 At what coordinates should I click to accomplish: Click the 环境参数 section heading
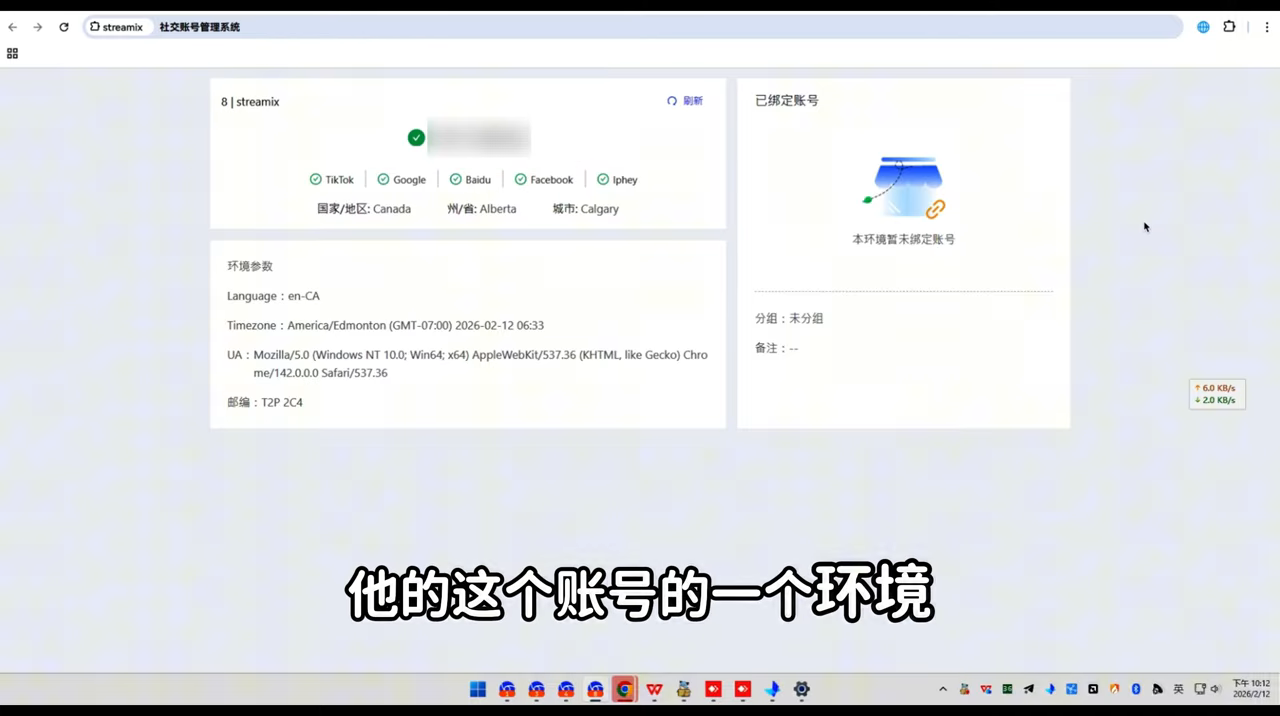250,266
